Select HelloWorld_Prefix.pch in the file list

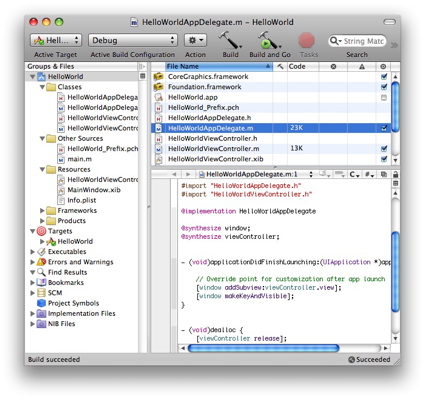271,108
